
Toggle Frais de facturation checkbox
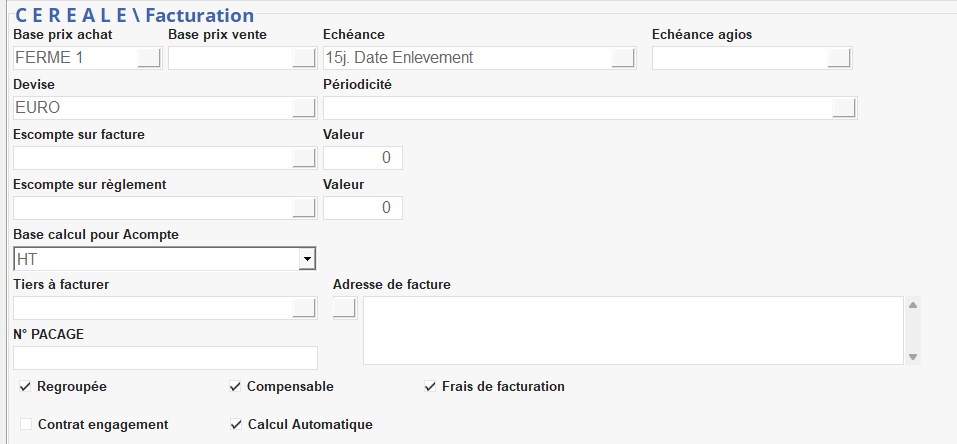click(430, 386)
